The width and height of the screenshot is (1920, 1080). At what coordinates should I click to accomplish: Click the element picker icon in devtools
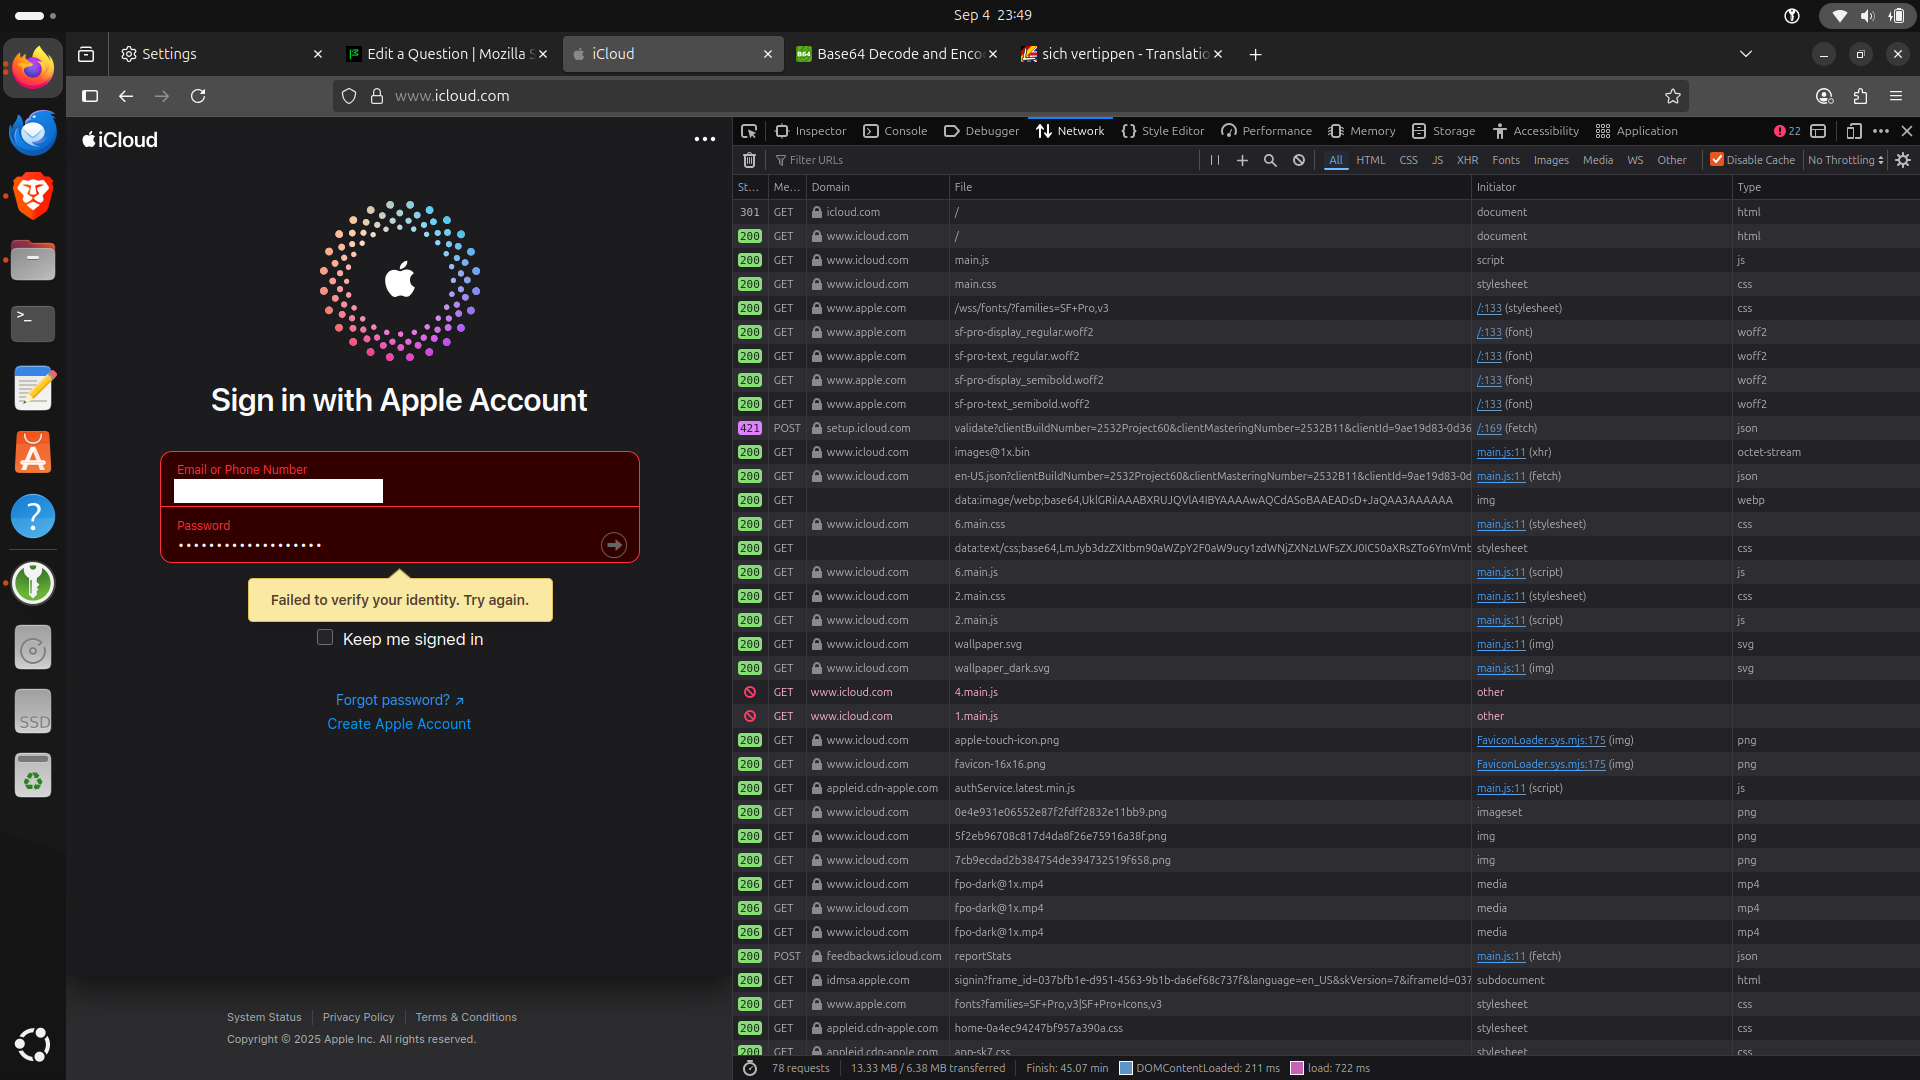click(749, 131)
